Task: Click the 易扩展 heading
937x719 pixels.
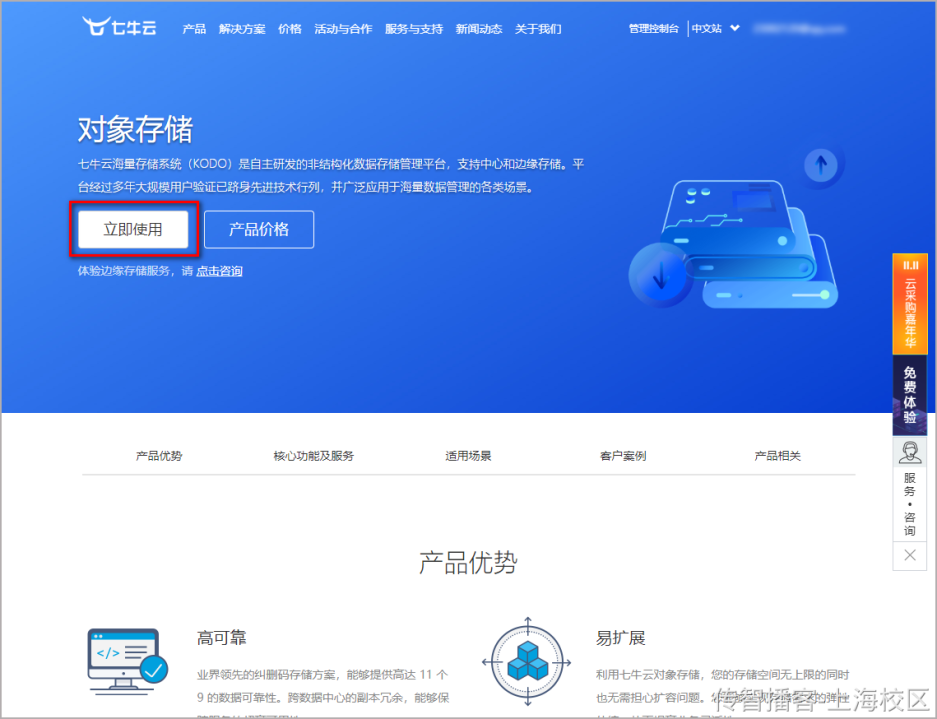Action: coord(620,638)
